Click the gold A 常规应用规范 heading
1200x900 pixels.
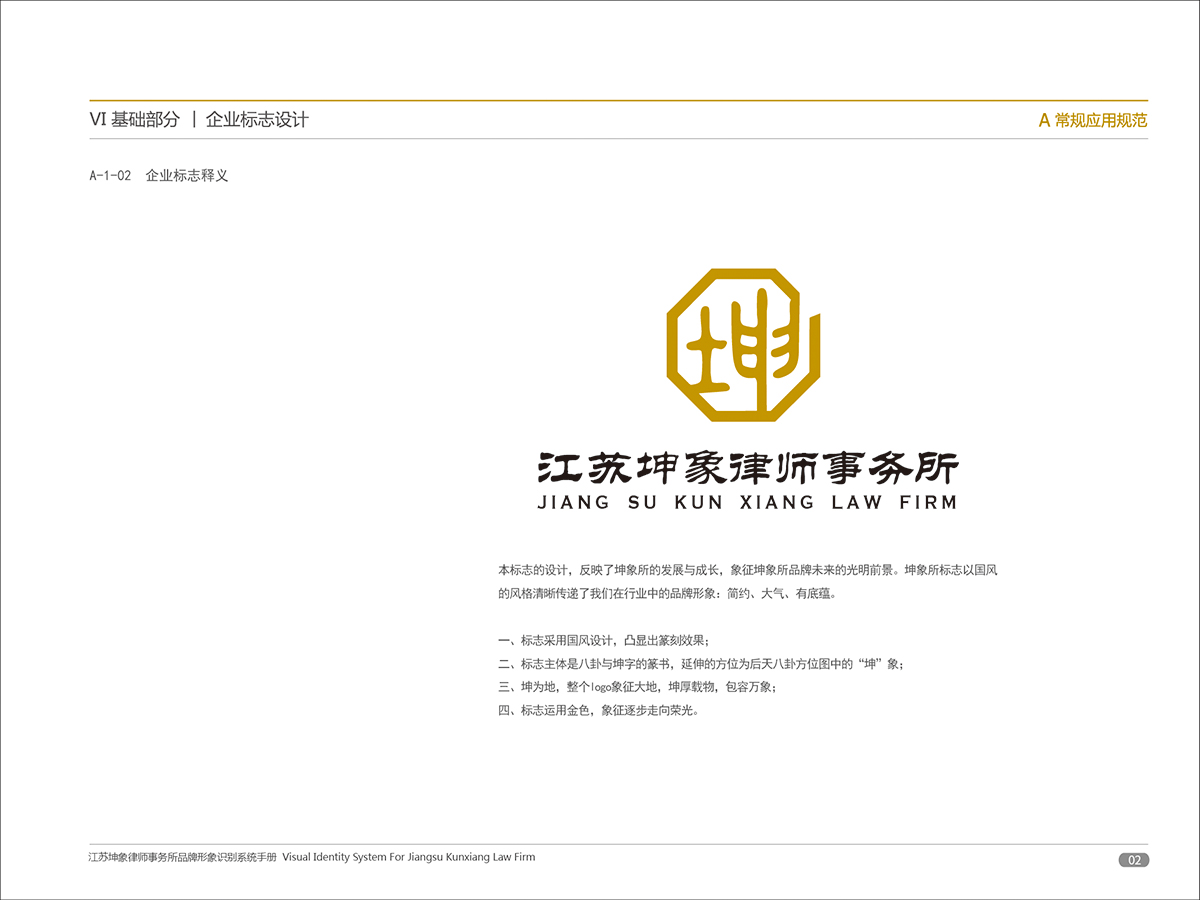point(1092,120)
